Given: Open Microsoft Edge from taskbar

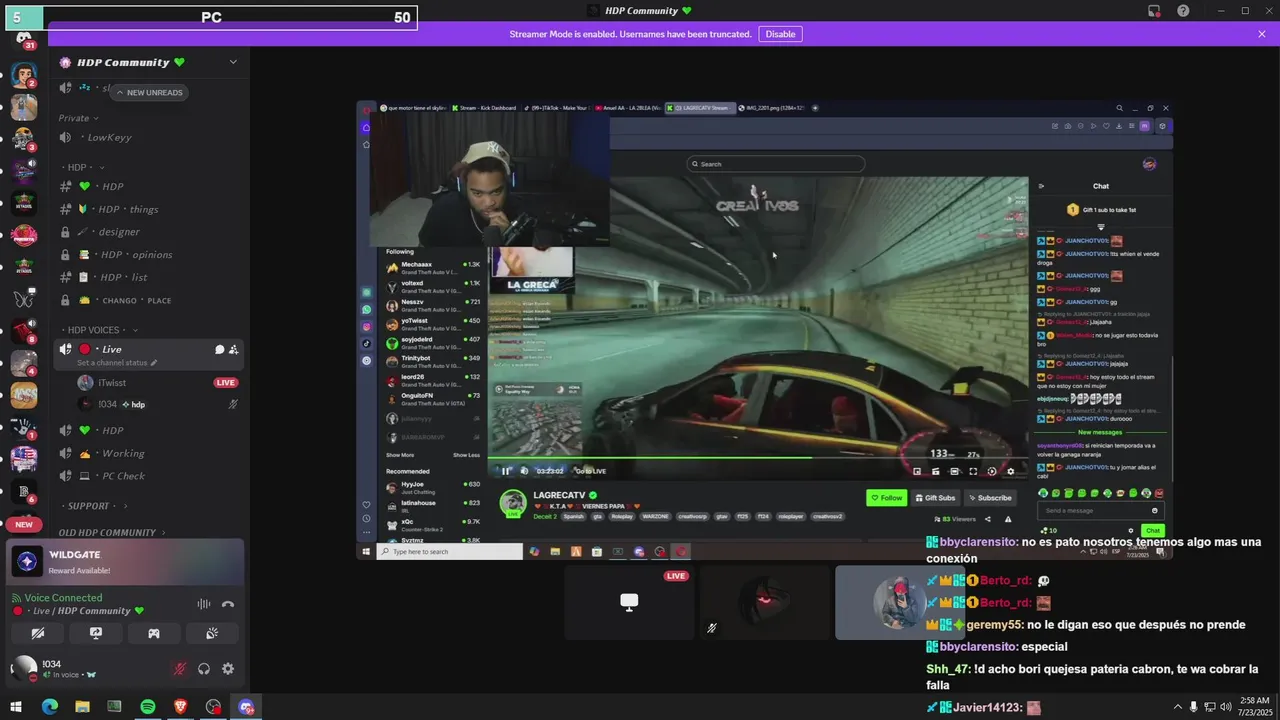Looking at the screenshot, I should (x=50, y=707).
